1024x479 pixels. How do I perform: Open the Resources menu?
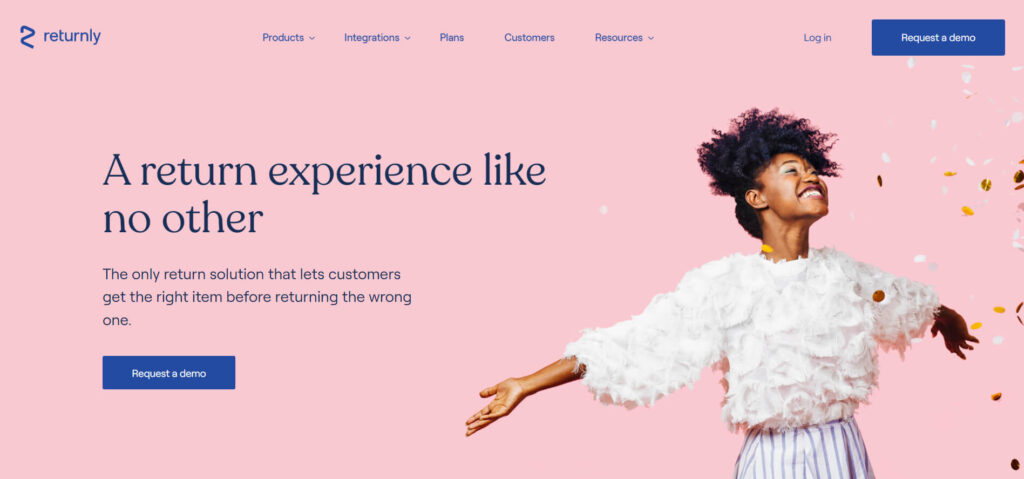(618, 37)
